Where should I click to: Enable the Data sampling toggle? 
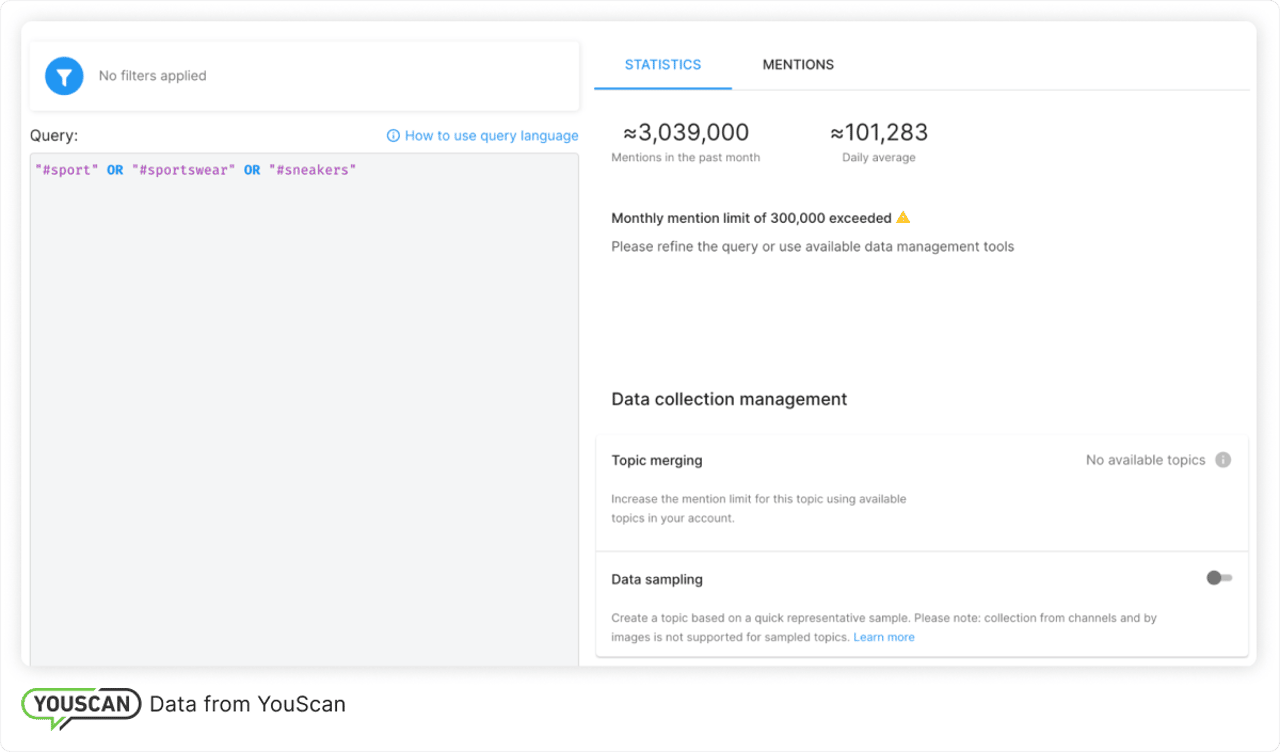pos(1218,578)
